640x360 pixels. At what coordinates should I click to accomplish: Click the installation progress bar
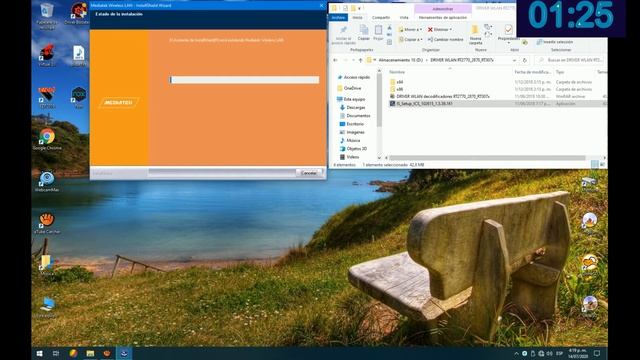click(244, 80)
